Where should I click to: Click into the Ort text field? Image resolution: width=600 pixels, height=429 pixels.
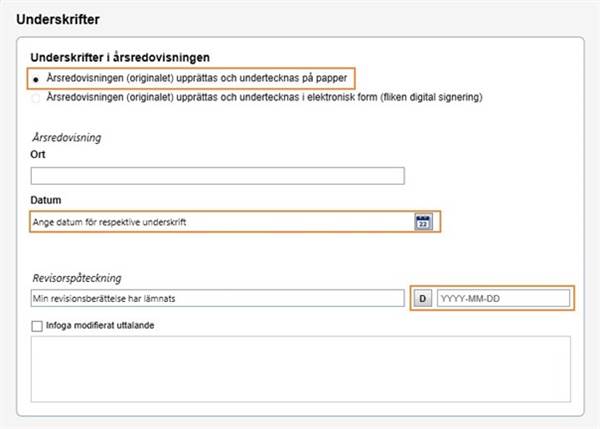217,176
